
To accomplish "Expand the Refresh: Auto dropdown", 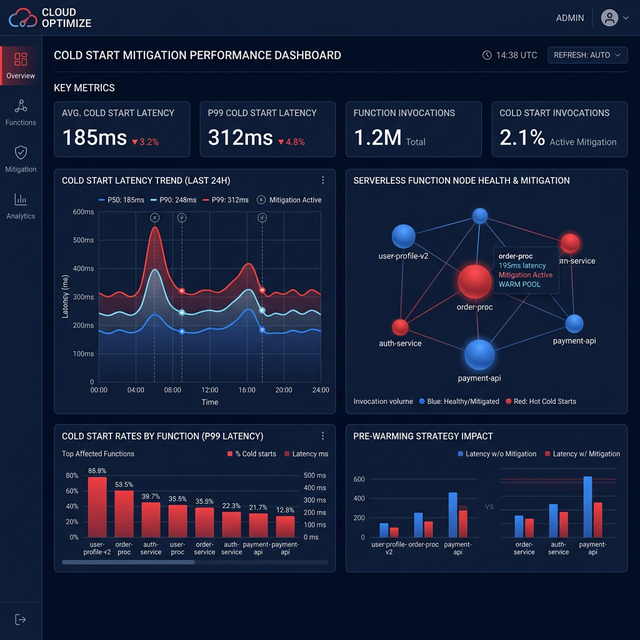I will coord(587,55).
